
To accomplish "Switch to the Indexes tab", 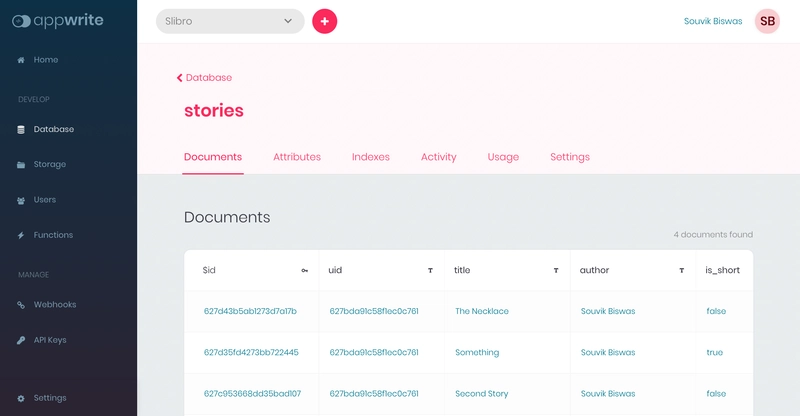I will click(371, 157).
